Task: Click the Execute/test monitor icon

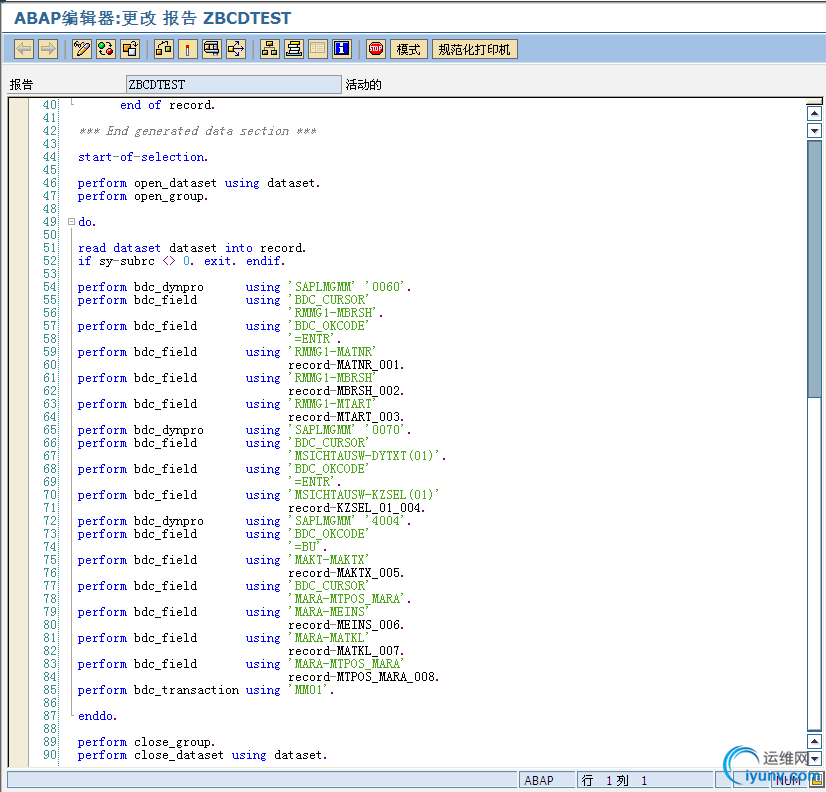Action: click(212, 49)
